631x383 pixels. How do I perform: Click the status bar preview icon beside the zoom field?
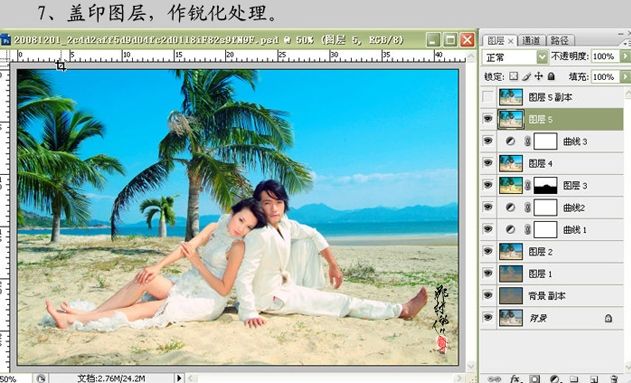(x=41, y=379)
